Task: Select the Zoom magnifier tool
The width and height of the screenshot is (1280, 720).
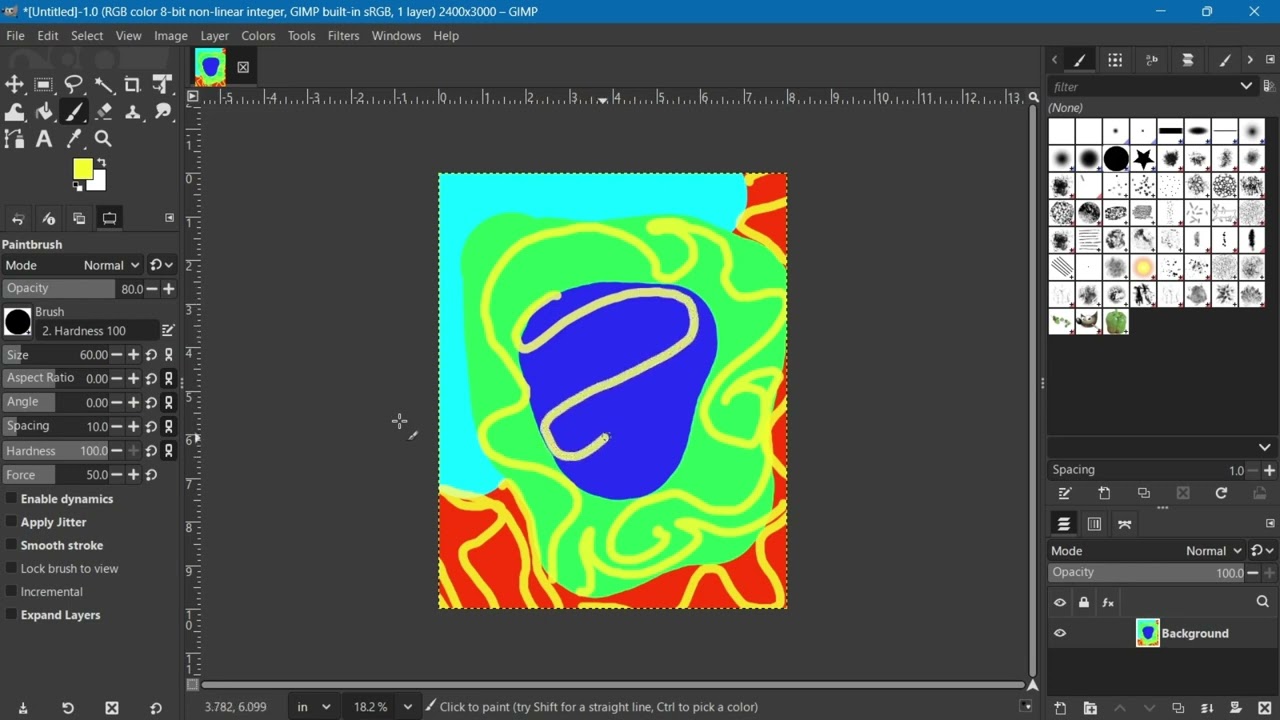Action: point(104,139)
